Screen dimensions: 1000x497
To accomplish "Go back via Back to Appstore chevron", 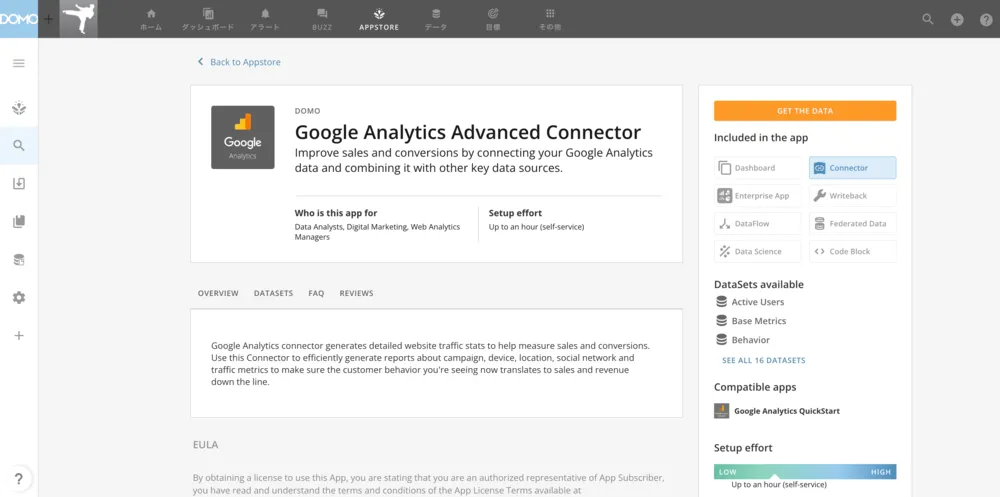I will click(200, 62).
